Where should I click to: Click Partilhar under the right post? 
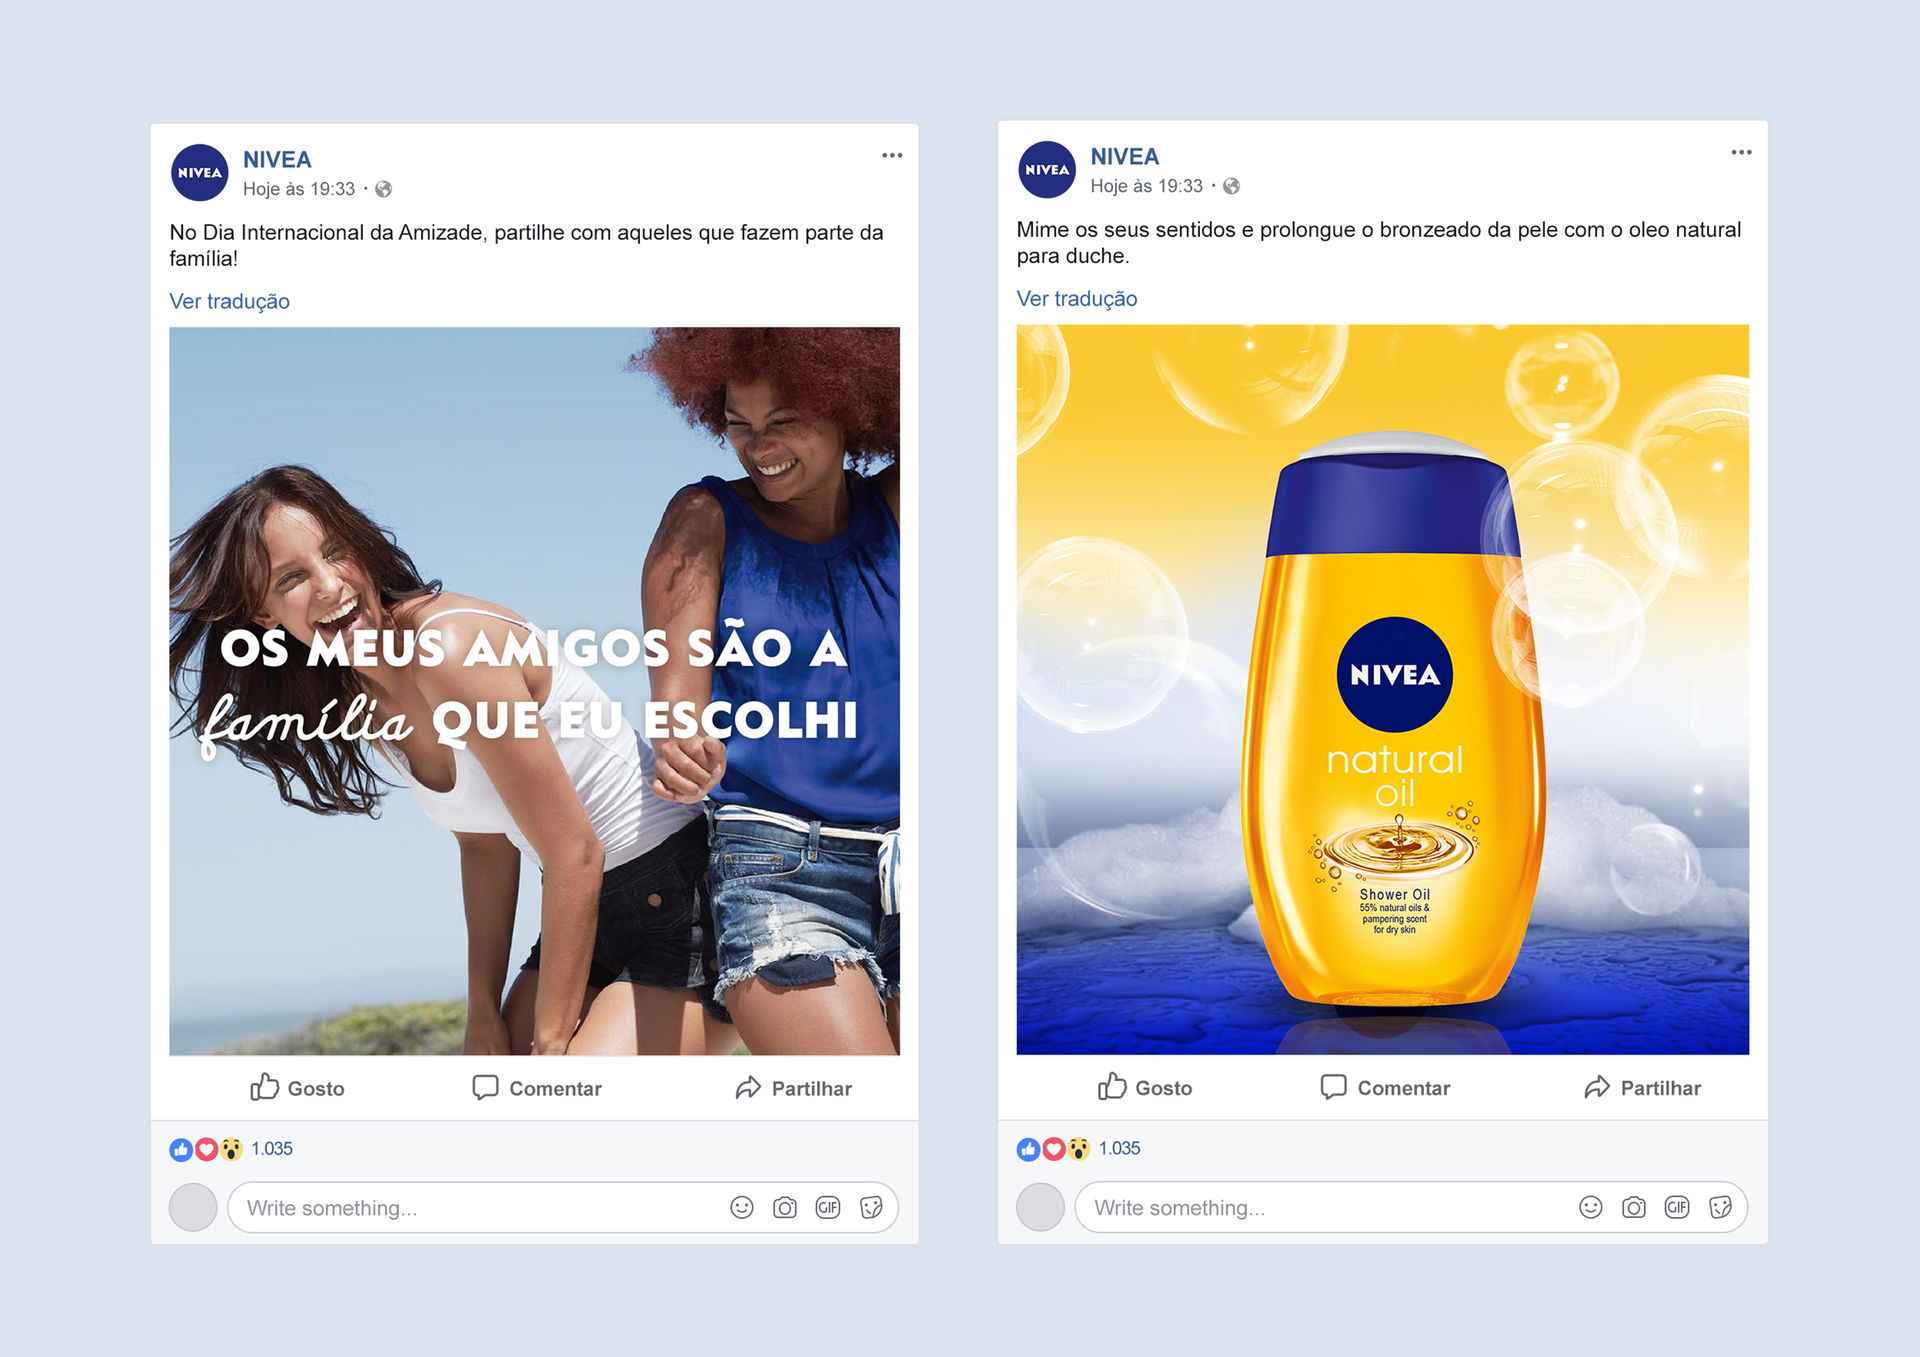coord(1642,1087)
